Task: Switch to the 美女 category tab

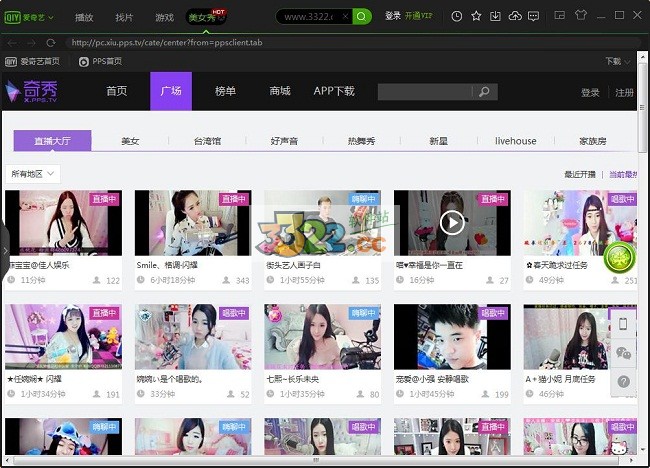Action: pos(130,141)
